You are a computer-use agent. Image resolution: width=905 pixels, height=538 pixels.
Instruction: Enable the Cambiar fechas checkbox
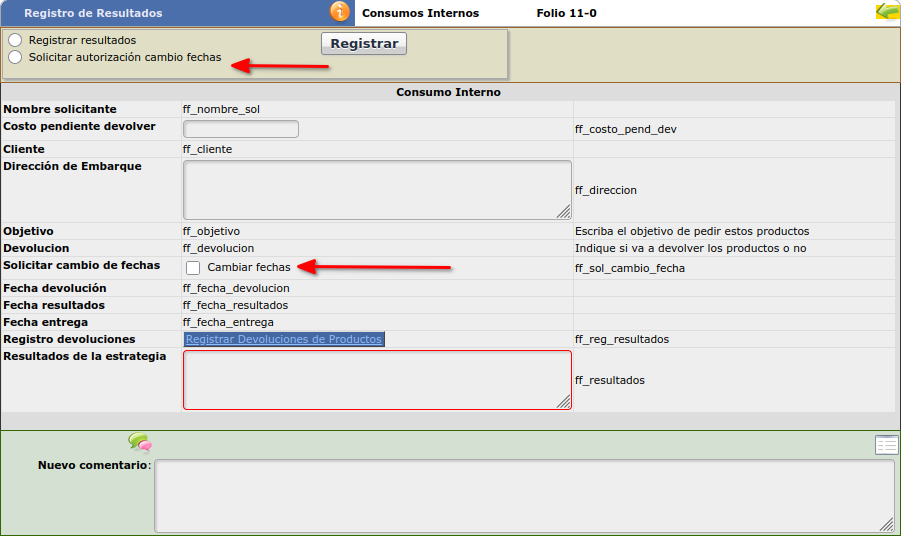[193, 268]
